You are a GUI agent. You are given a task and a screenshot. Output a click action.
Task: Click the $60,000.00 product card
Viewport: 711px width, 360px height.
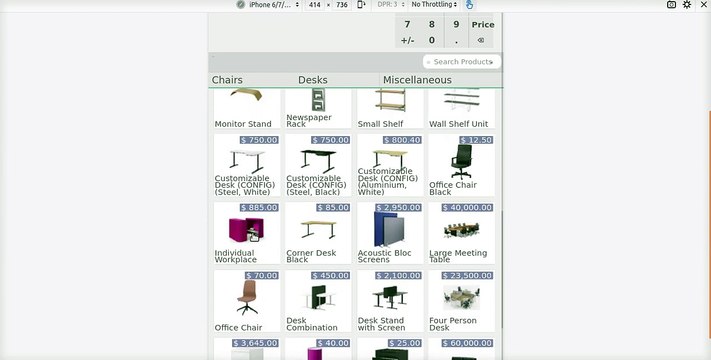(x=462, y=349)
